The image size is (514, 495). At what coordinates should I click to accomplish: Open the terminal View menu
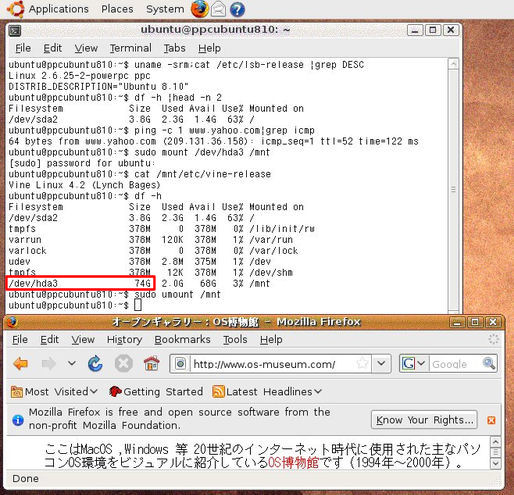click(86, 48)
